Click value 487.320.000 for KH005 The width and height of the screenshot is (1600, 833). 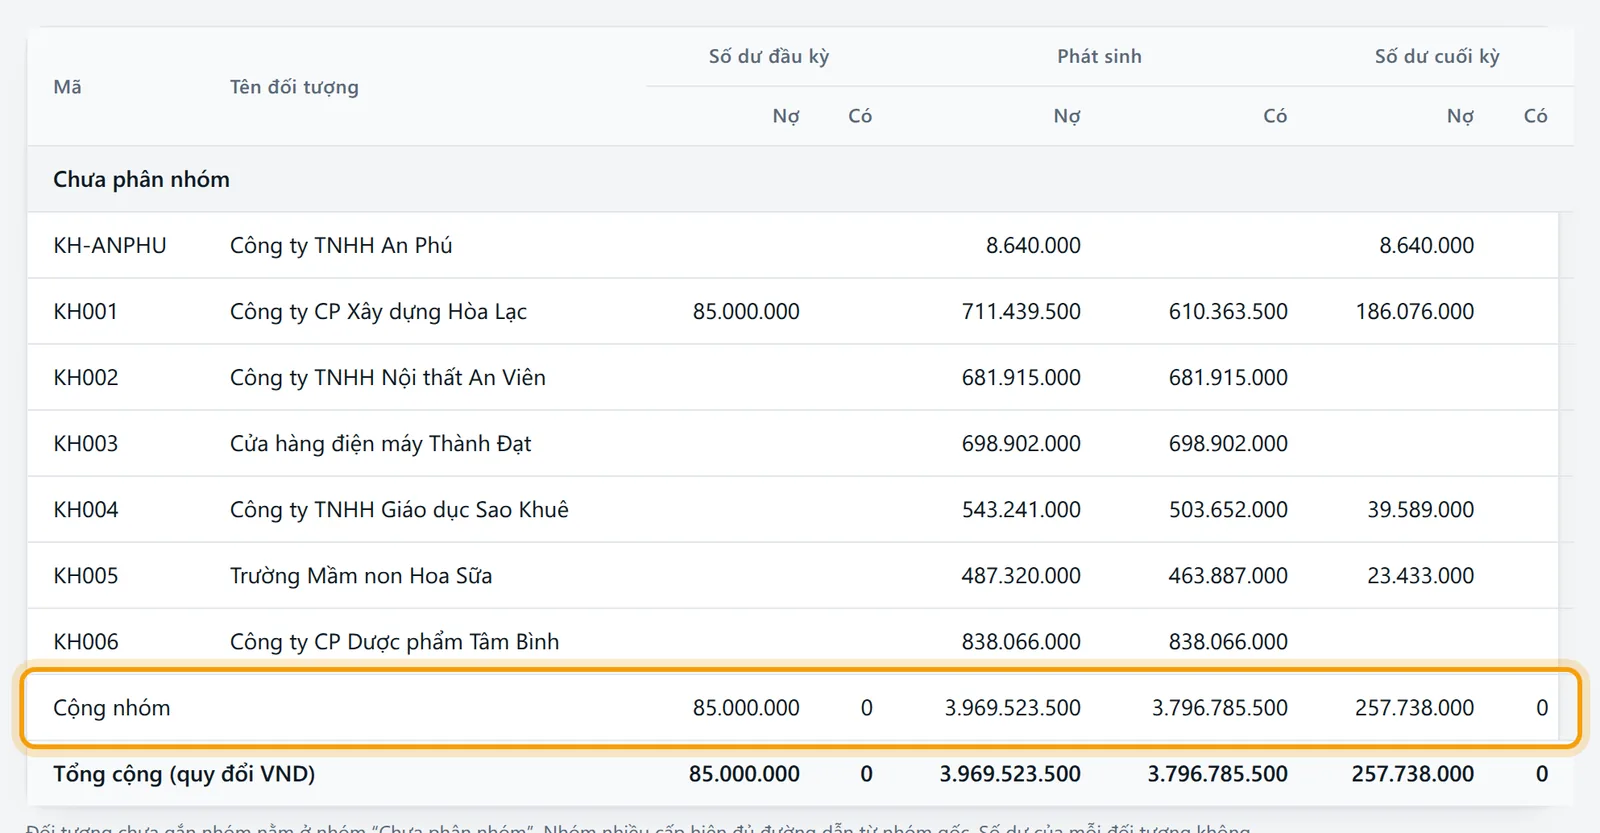click(1021, 575)
